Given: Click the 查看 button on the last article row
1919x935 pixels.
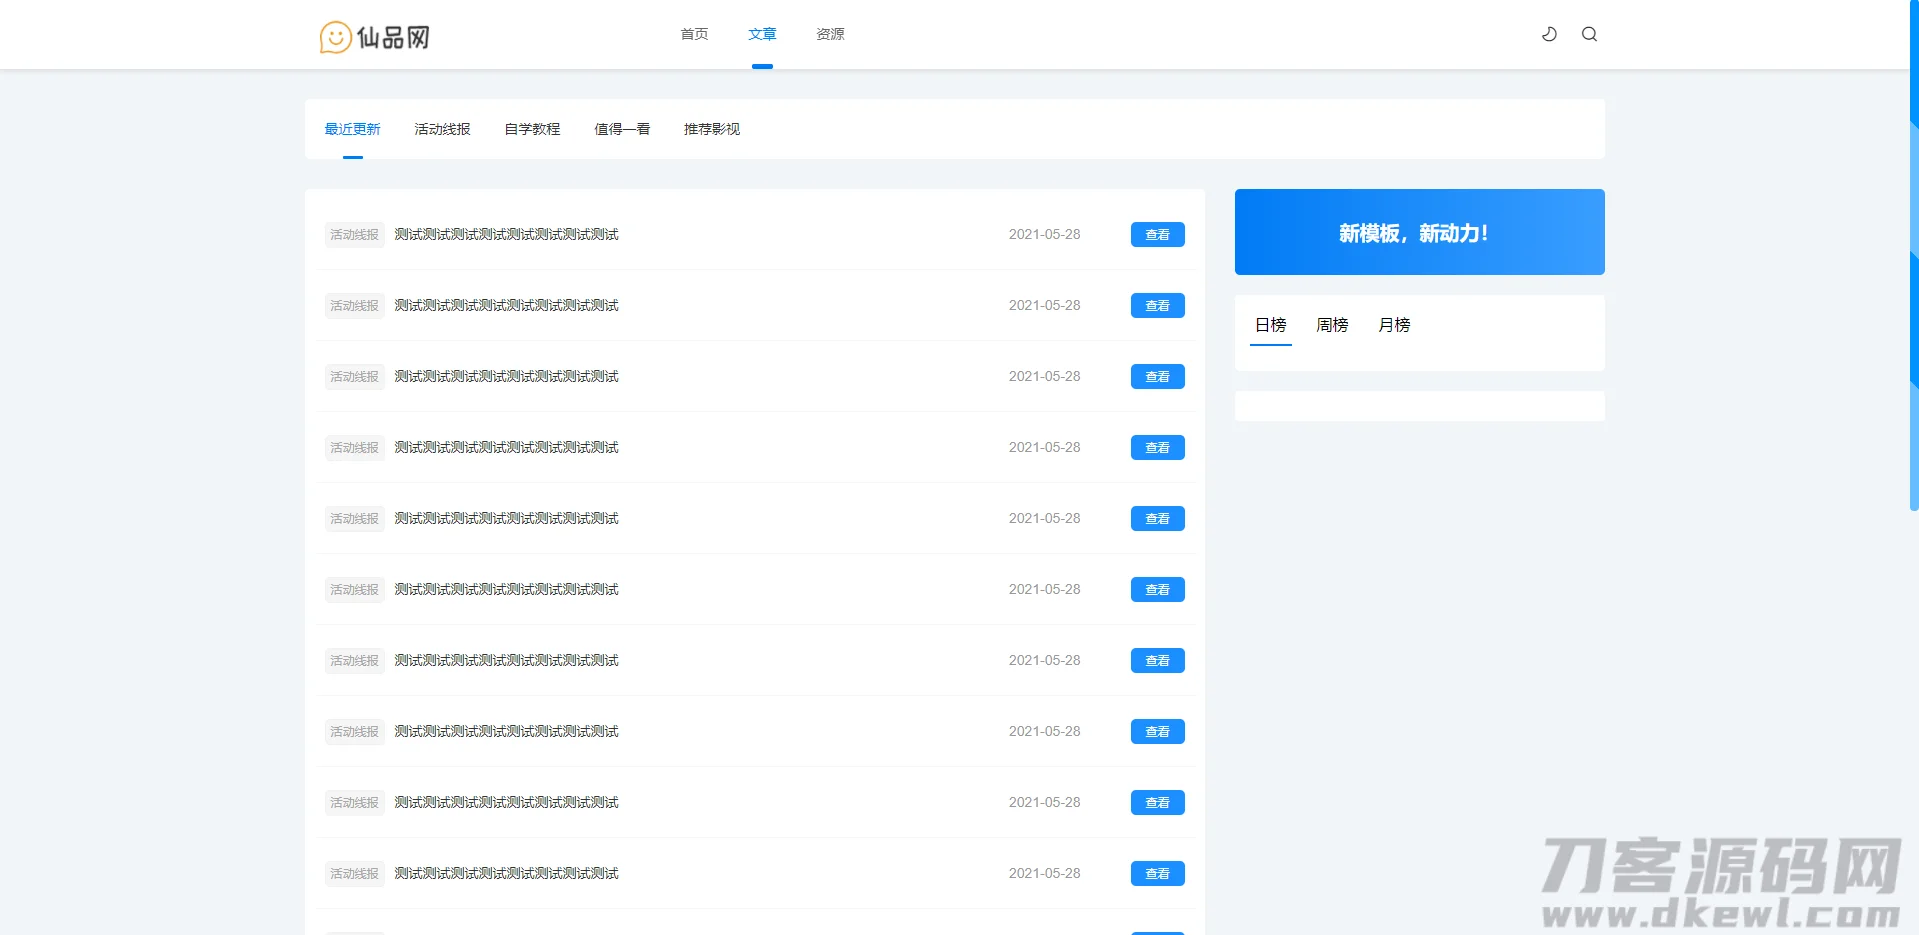Looking at the screenshot, I should coord(1157,873).
